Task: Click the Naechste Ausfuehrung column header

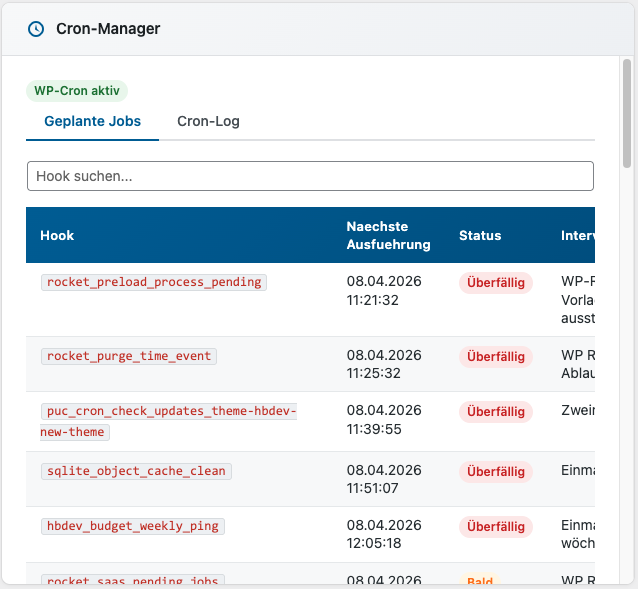Action: (388, 235)
